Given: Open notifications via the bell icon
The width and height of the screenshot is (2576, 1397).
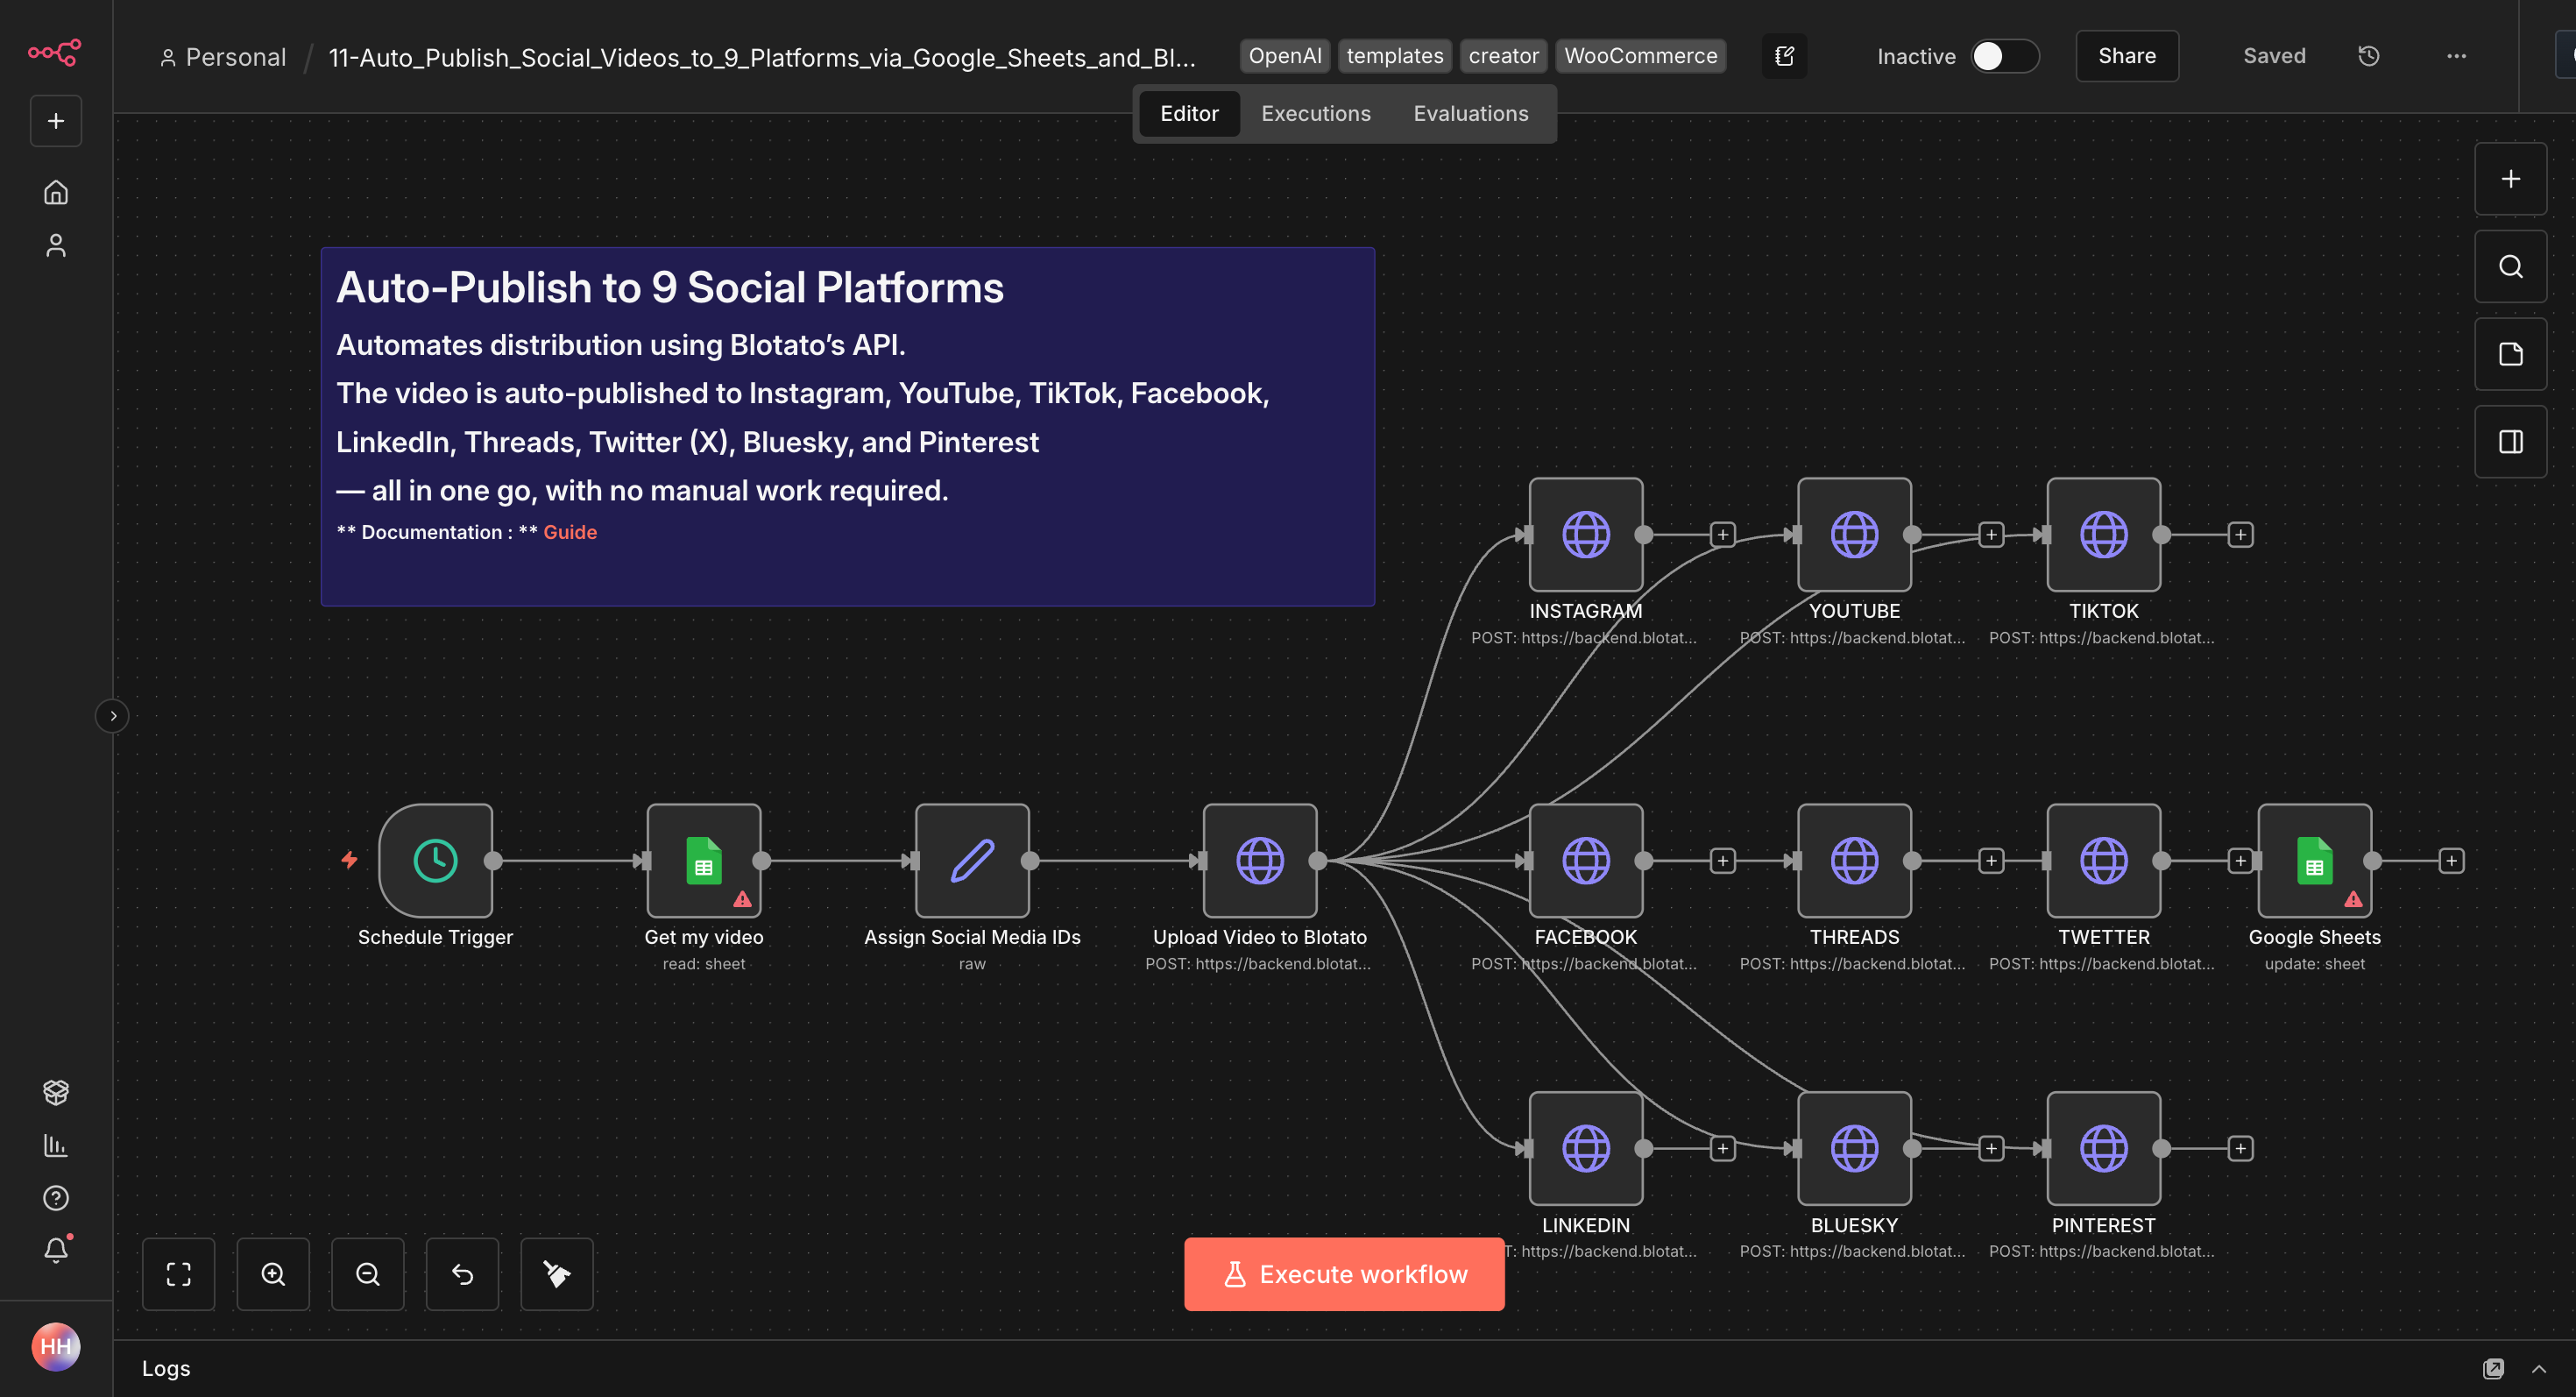Looking at the screenshot, I should pyautogui.click(x=56, y=1249).
